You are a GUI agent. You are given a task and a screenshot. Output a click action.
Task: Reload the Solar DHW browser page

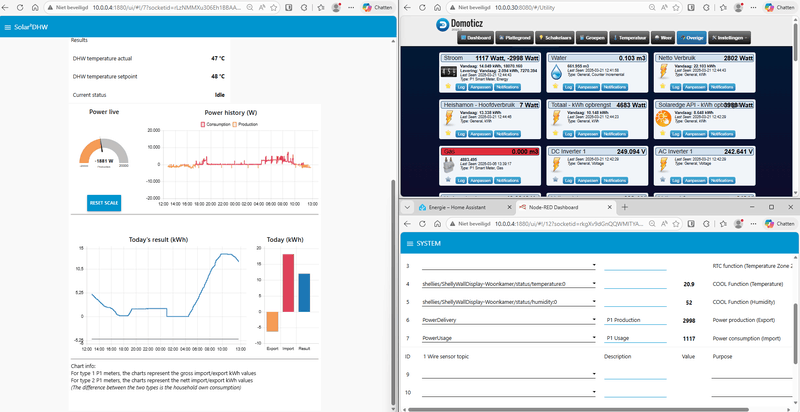[x=20, y=8]
